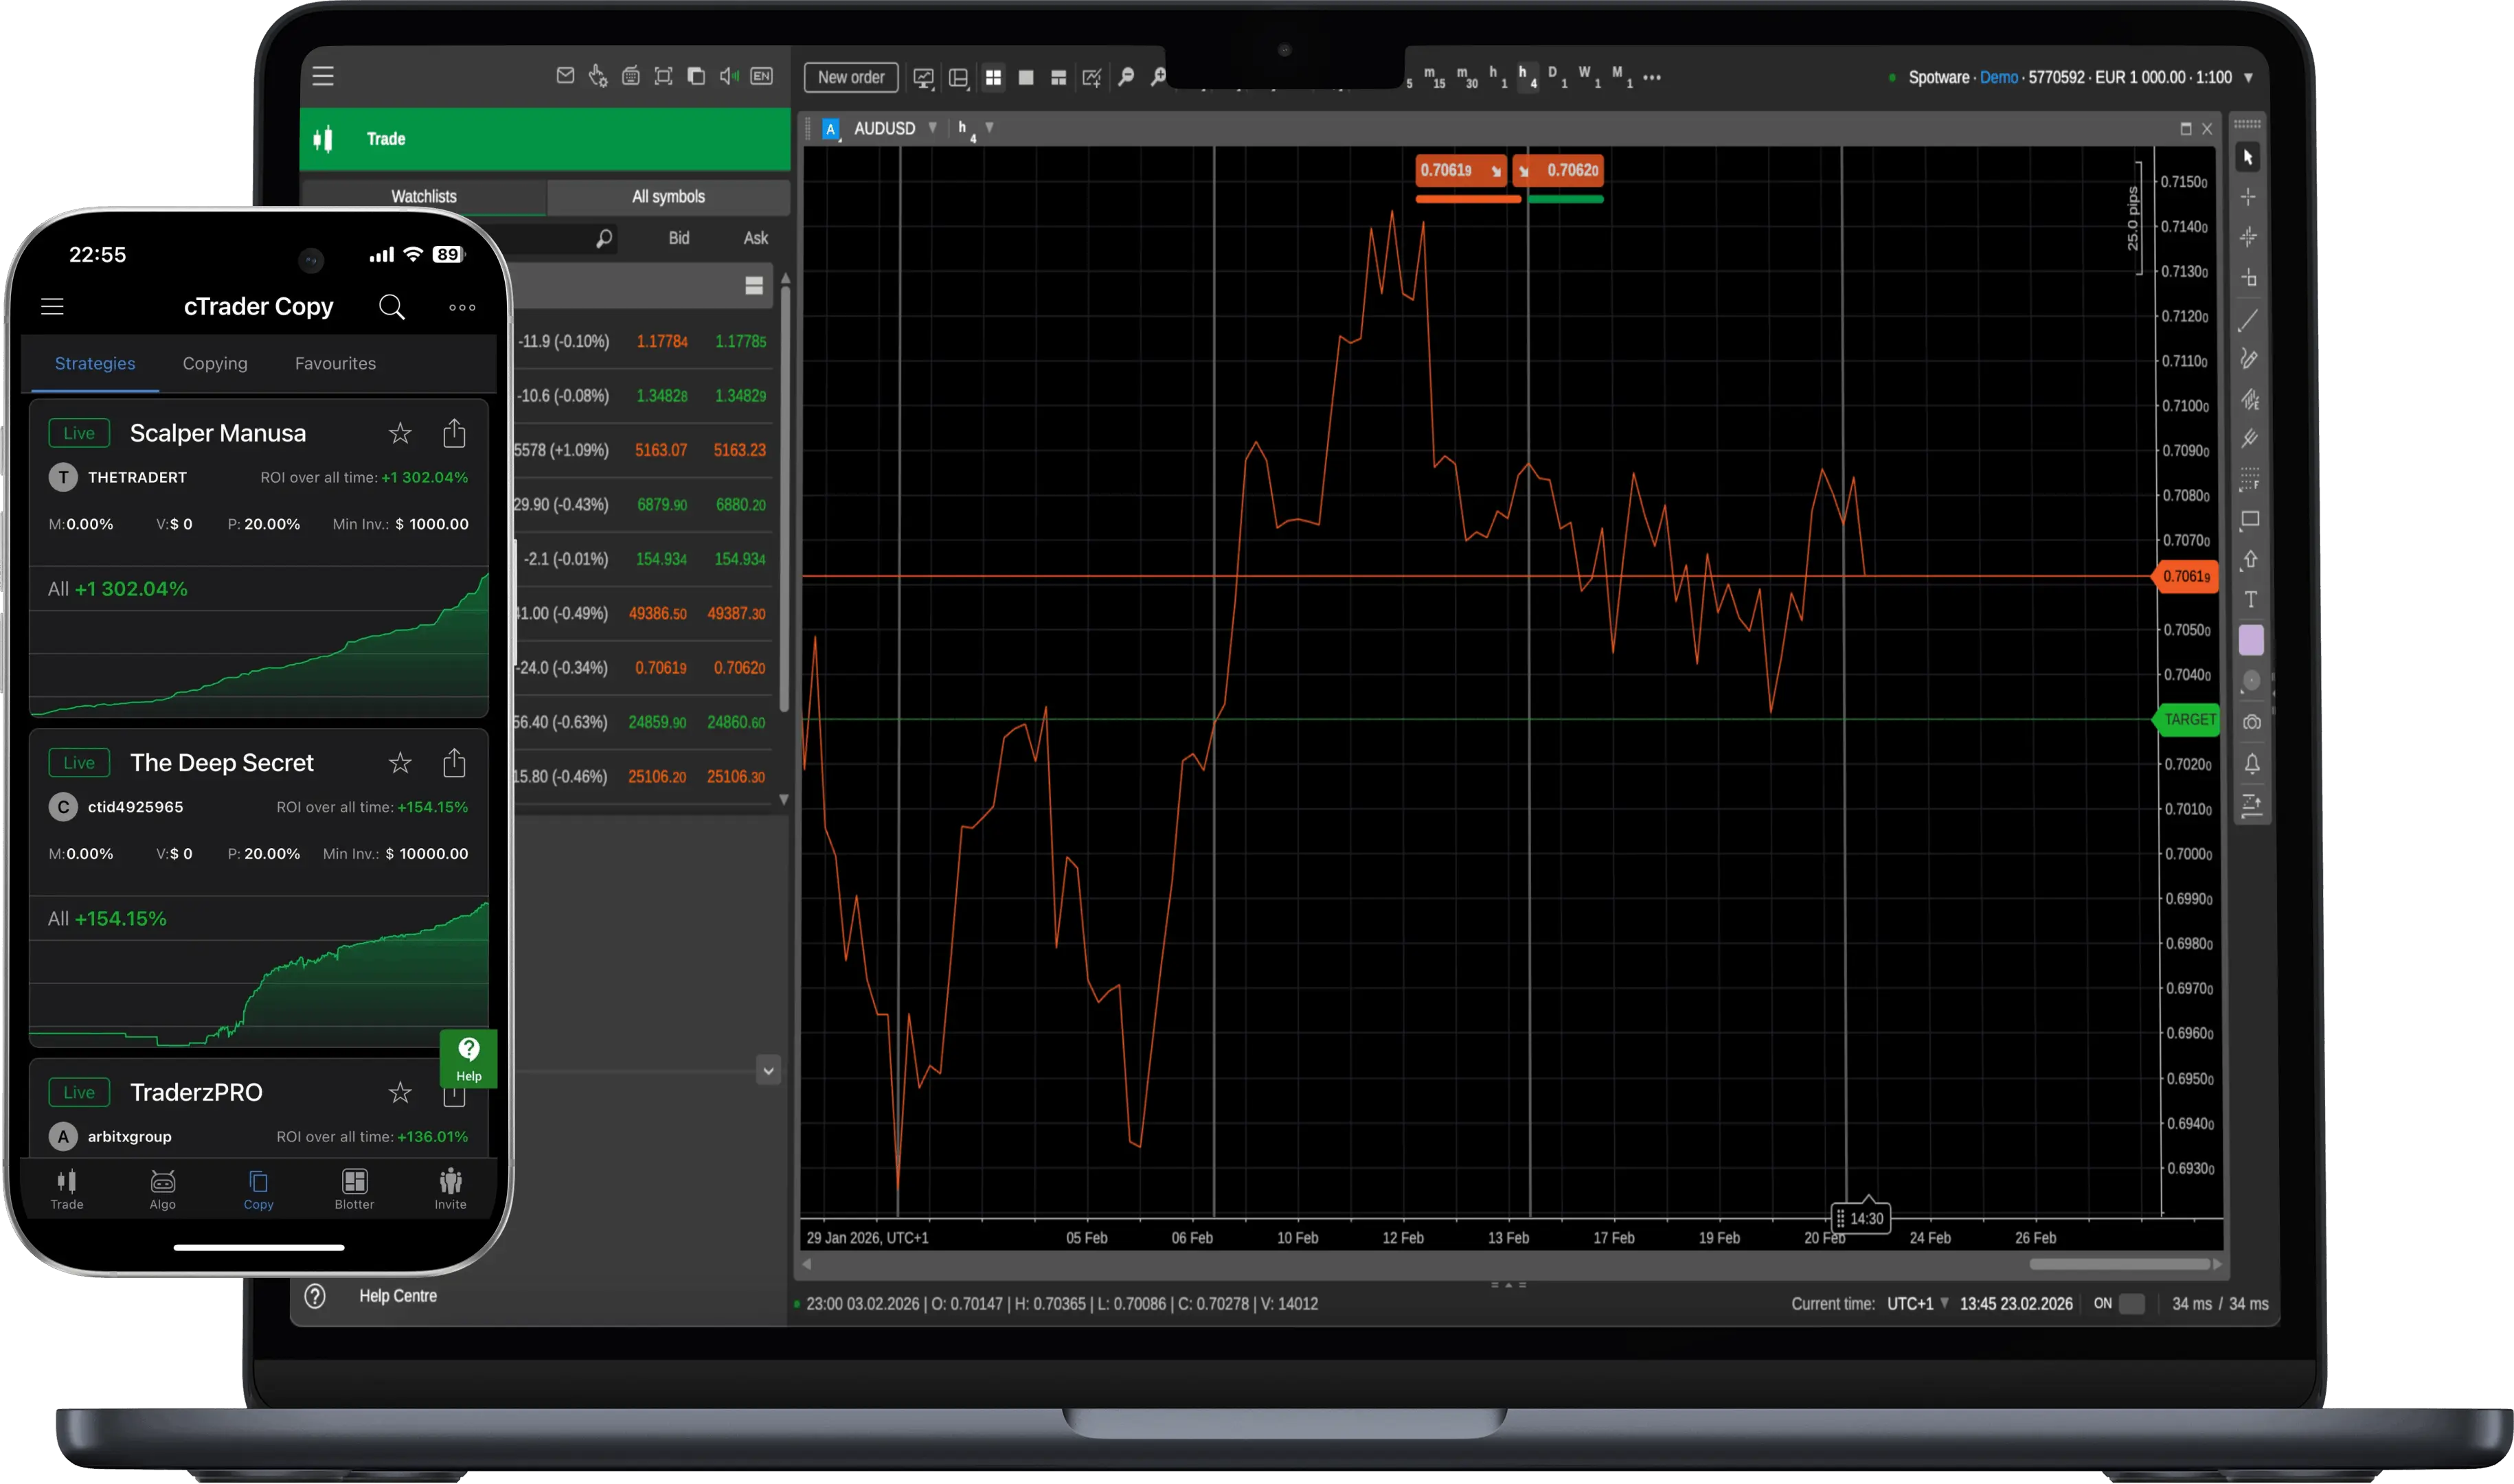This screenshot has height=1484, width=2514.
Task: Click the fullscreen mode icon
Action: [663, 76]
